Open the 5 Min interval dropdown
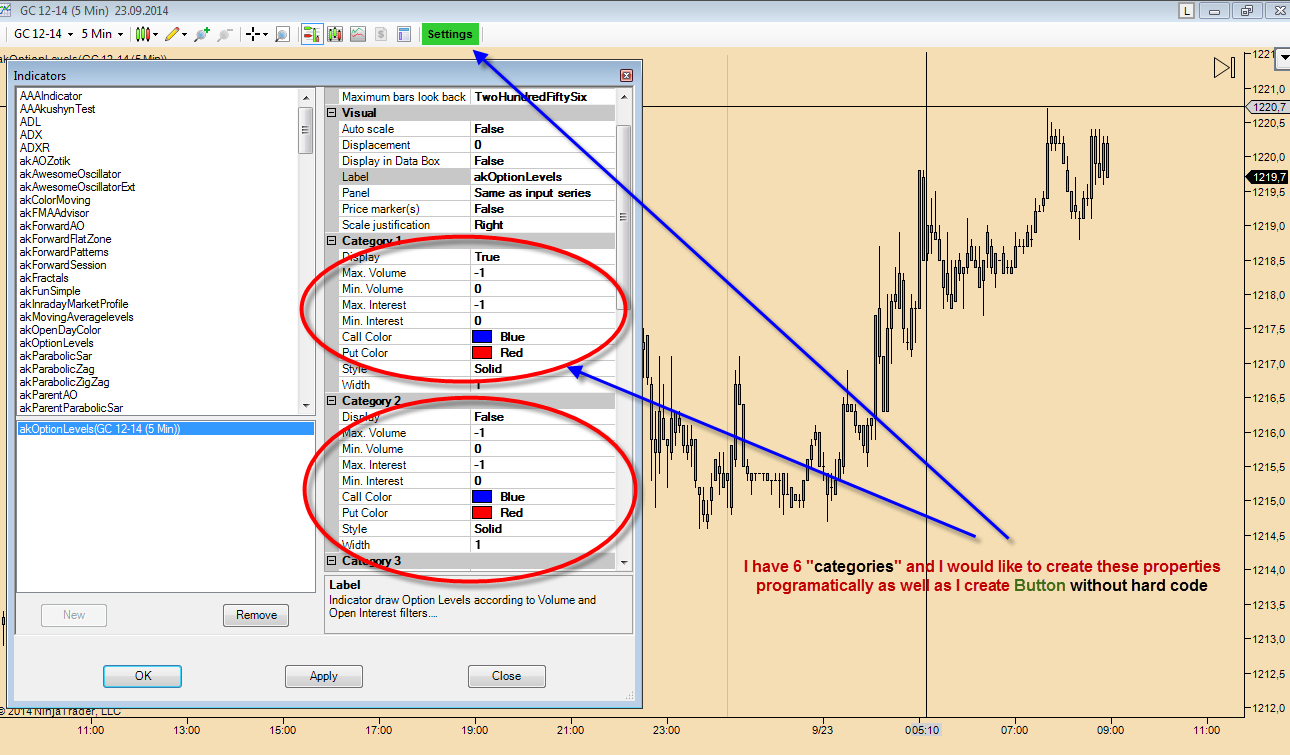Viewport: 1290px width, 755px height. (x=103, y=34)
